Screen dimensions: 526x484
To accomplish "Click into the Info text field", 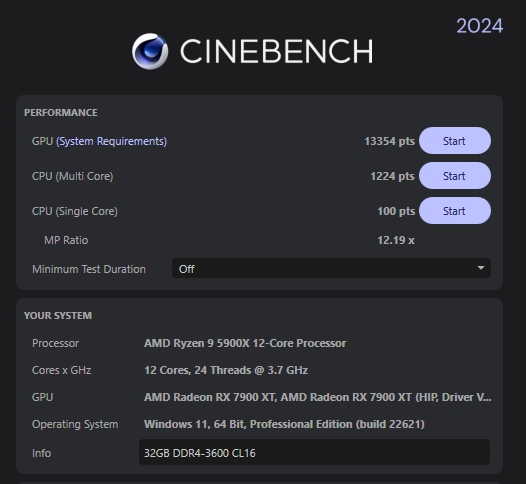I will tap(314, 452).
